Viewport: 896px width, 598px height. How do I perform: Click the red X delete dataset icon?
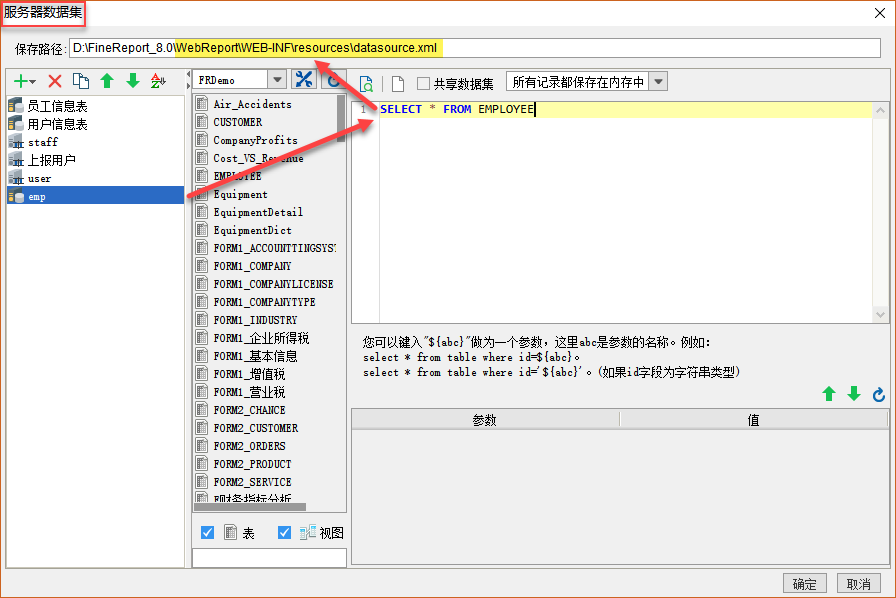55,81
